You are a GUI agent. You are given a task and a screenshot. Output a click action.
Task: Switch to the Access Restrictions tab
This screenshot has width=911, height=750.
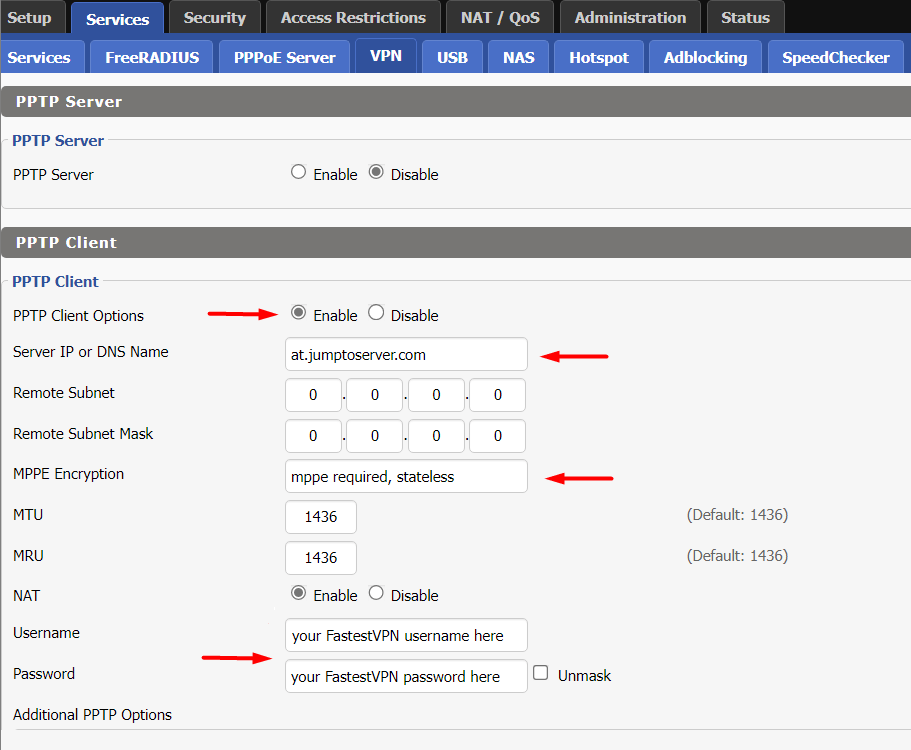[x=352, y=17]
